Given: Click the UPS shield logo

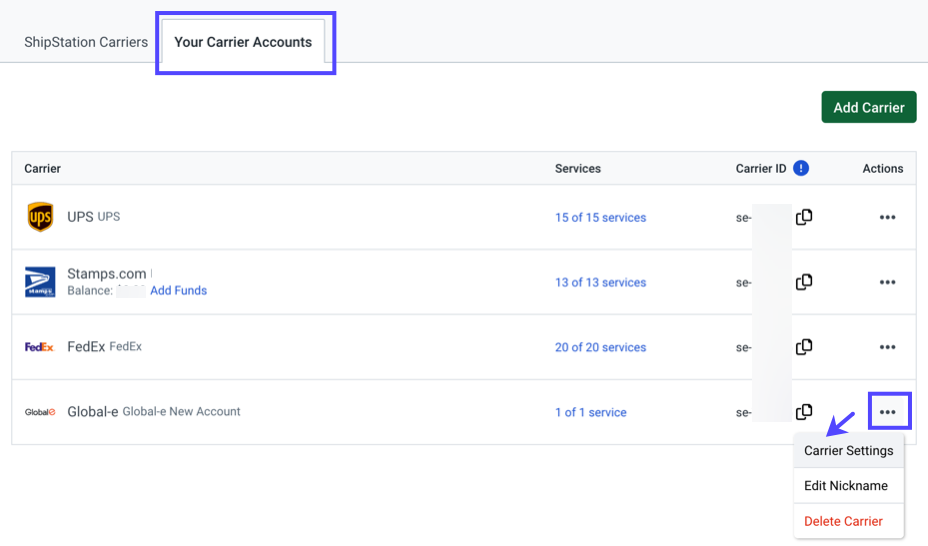Looking at the screenshot, I should (x=40, y=217).
